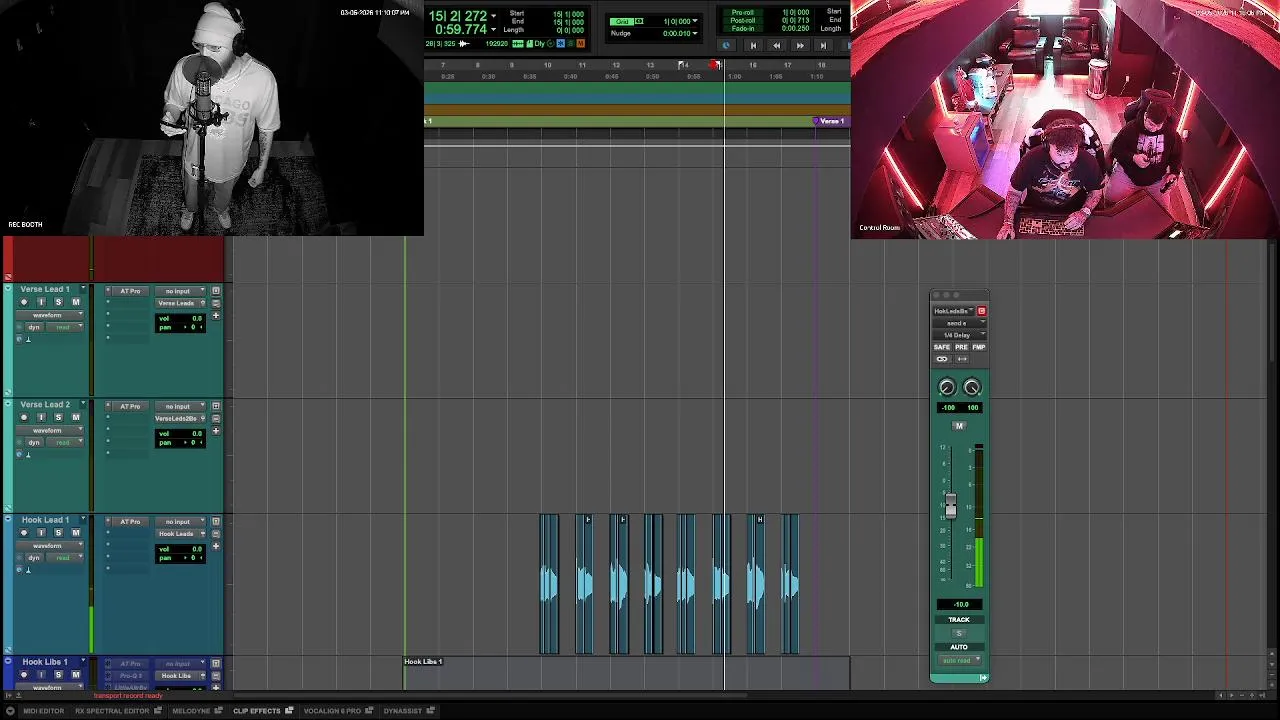1280x720 pixels.
Task: Toggle SAFE in the send window
Action: pos(942,347)
